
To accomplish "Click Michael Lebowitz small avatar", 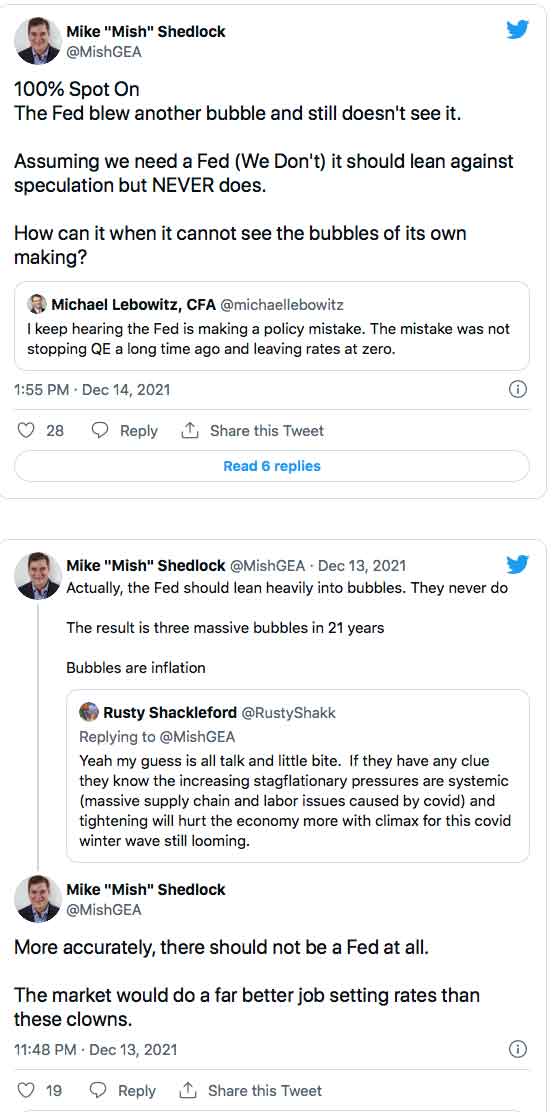I will [x=36, y=305].
